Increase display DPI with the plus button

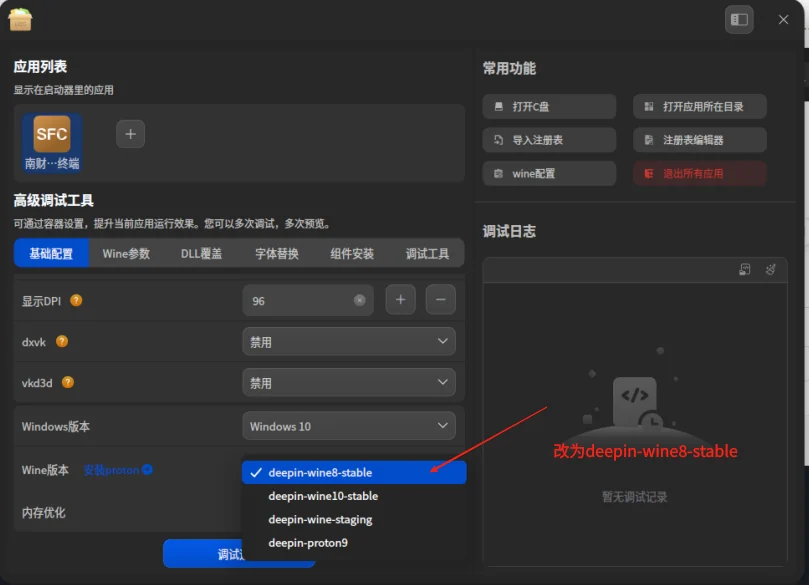[x=400, y=300]
